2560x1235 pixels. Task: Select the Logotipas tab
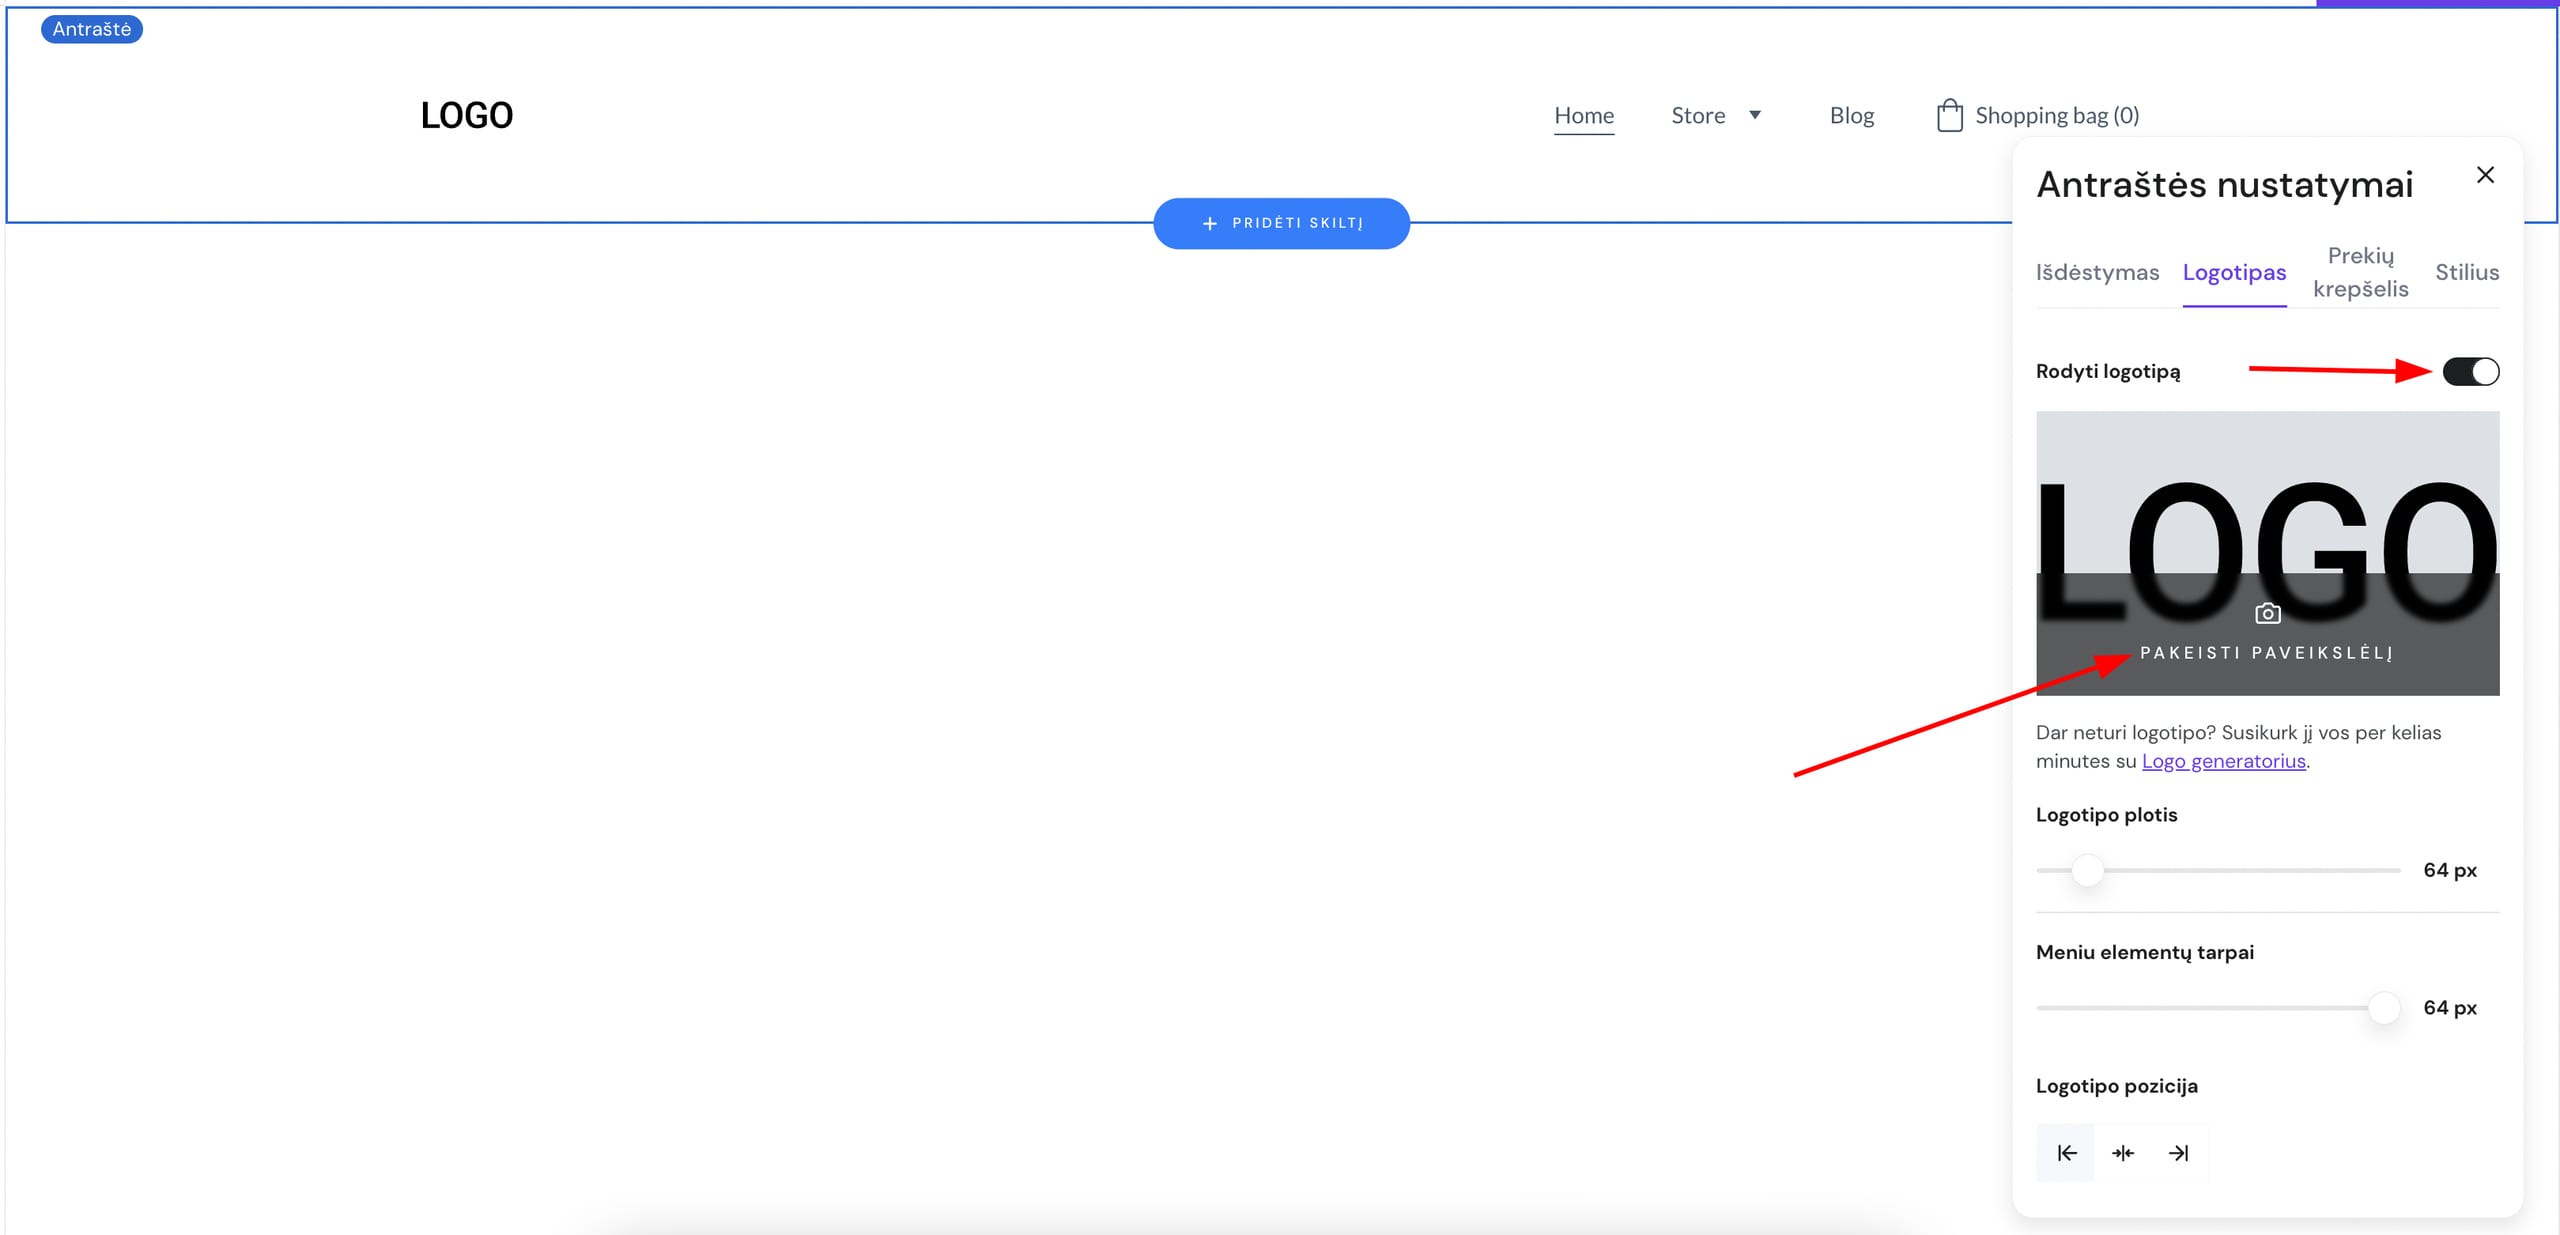pos(2234,272)
